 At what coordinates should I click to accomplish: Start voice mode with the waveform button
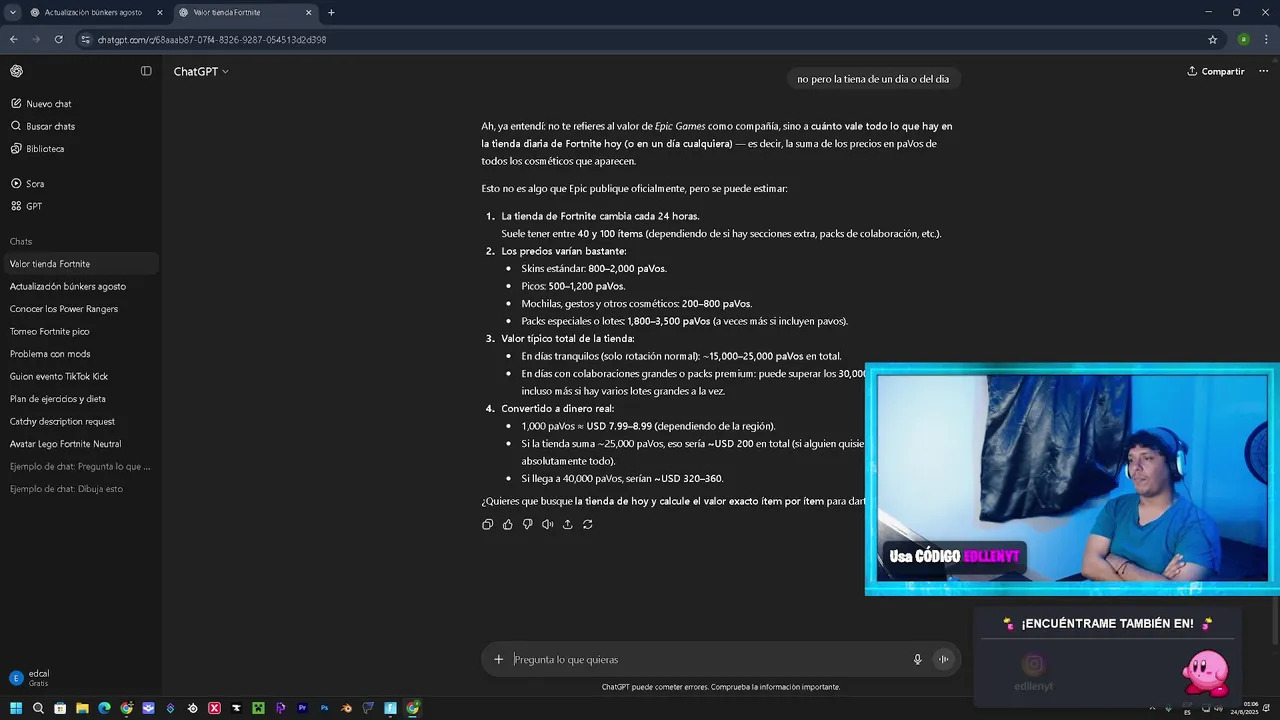(x=943, y=659)
